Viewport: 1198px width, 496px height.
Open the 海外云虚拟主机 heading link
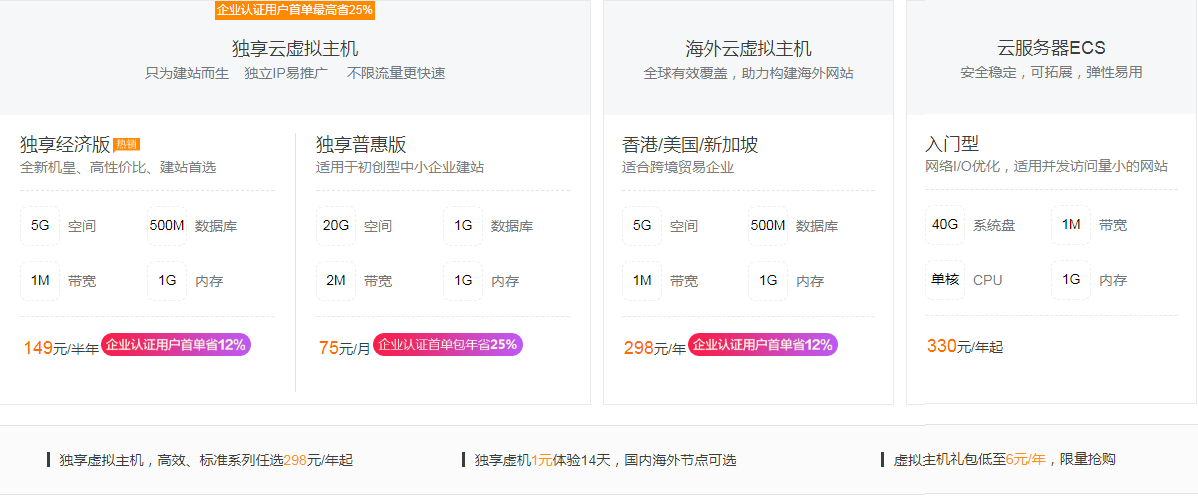749,49
